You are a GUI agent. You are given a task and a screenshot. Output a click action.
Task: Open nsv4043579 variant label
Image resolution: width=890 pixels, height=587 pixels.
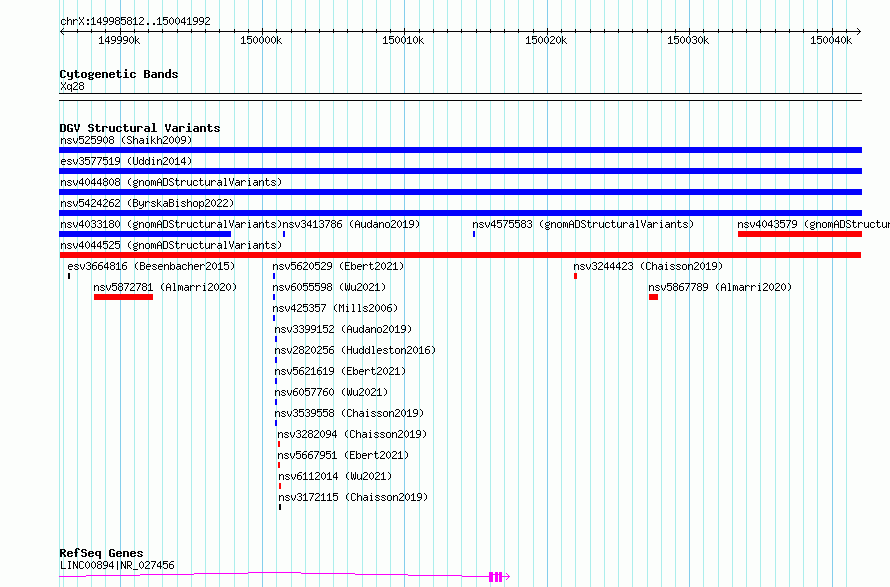click(x=813, y=224)
